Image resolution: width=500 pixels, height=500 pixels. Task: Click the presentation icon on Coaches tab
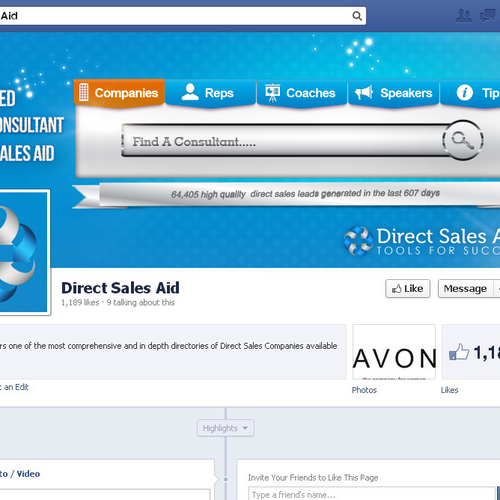pyautogui.click(x=272, y=93)
